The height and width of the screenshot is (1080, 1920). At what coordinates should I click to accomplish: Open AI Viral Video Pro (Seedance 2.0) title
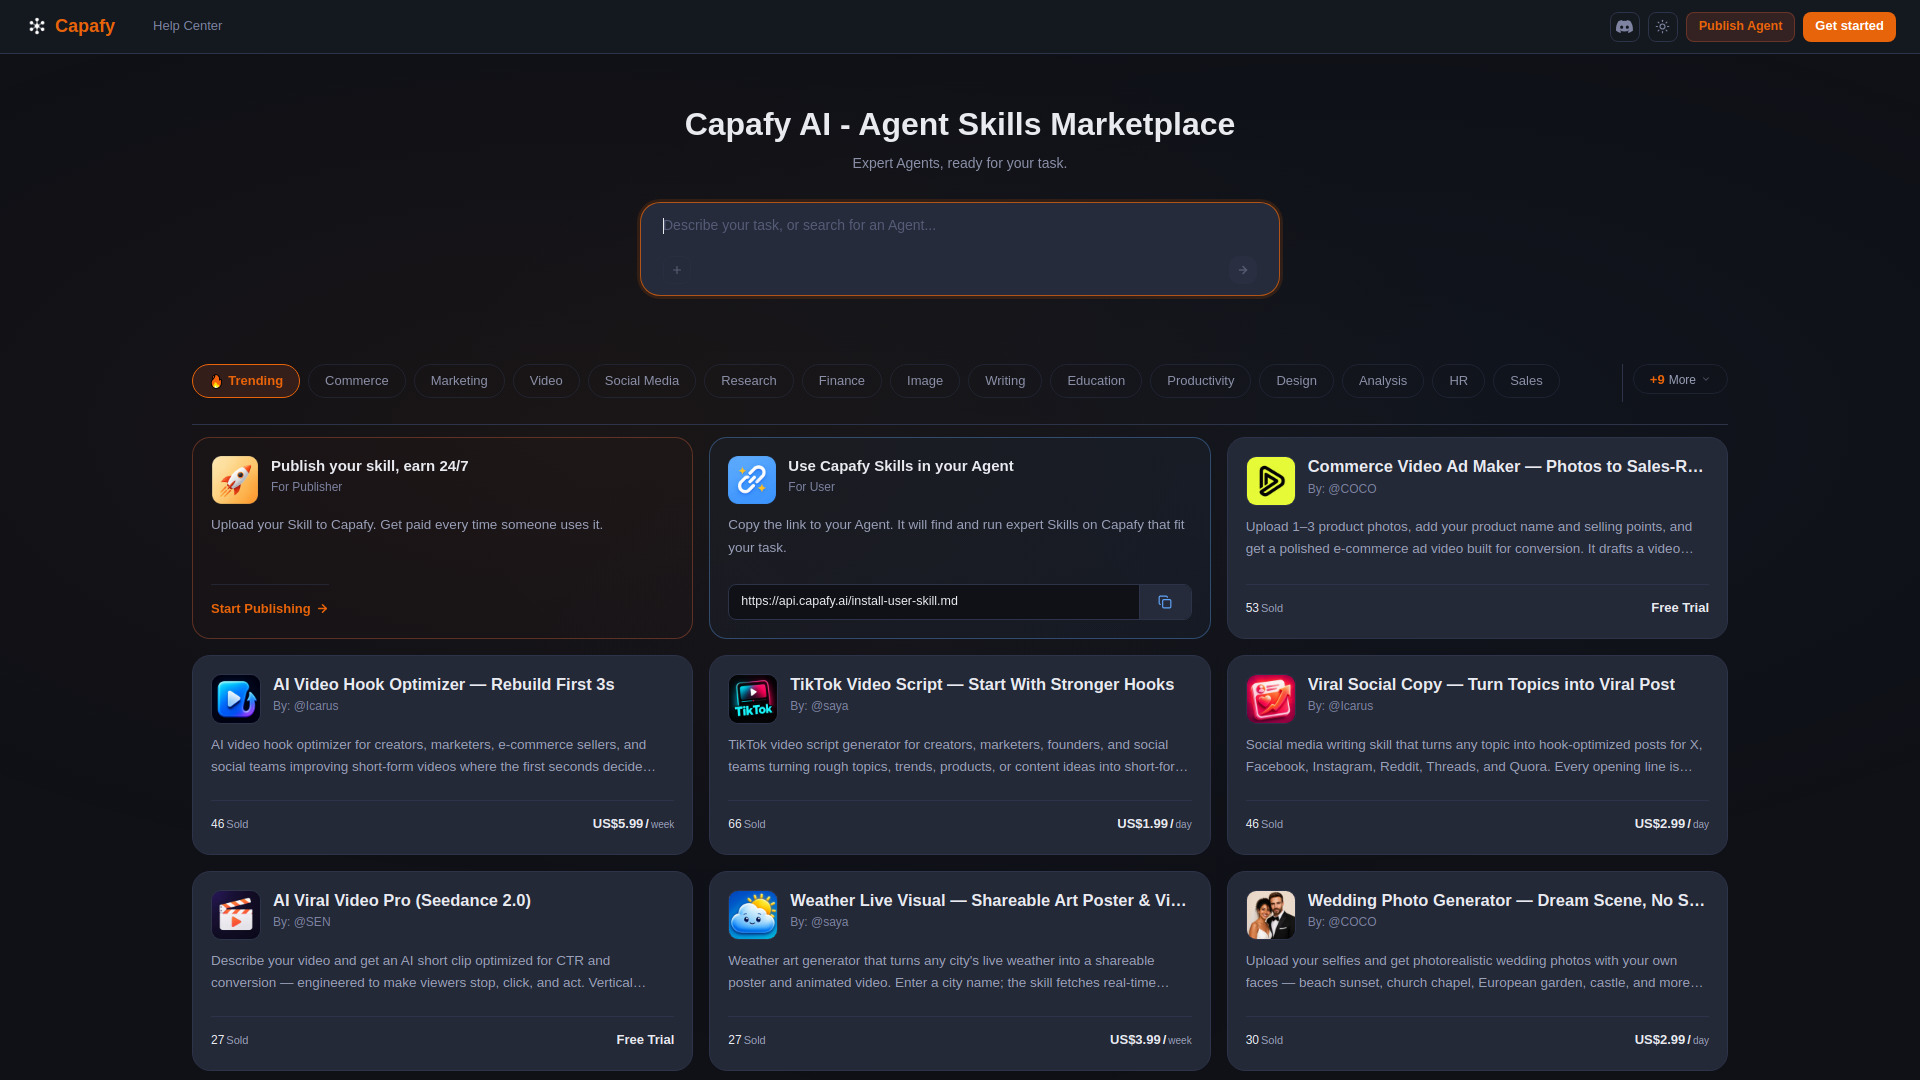(x=402, y=901)
